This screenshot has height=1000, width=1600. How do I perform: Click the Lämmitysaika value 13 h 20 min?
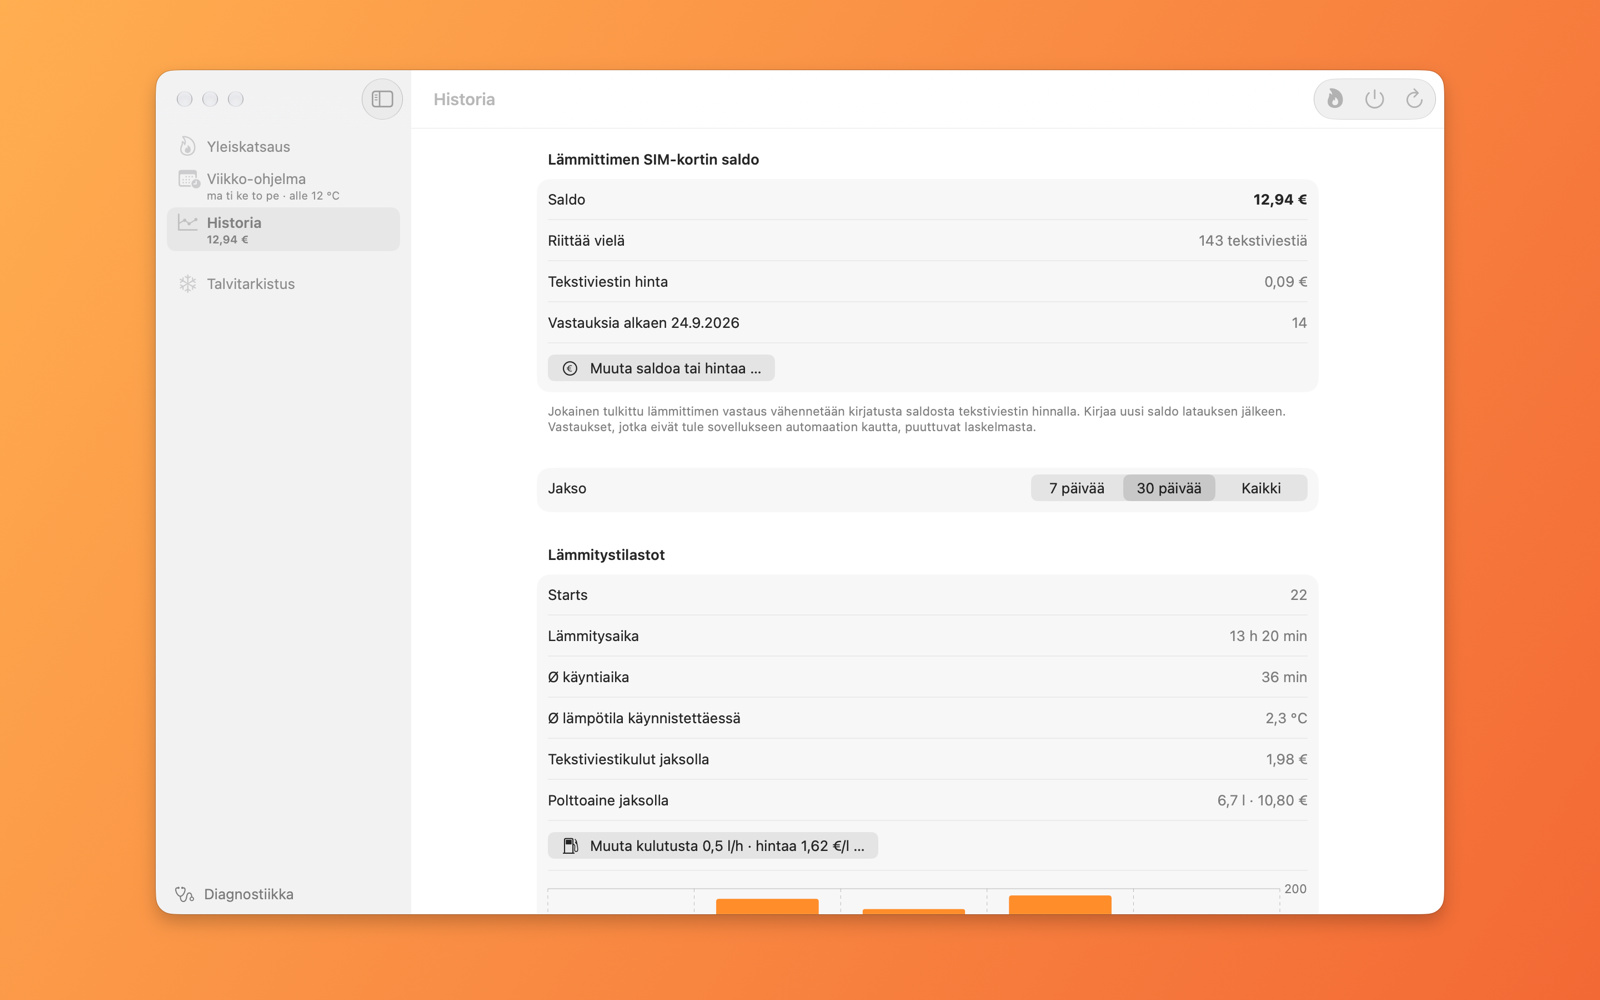coord(1268,636)
